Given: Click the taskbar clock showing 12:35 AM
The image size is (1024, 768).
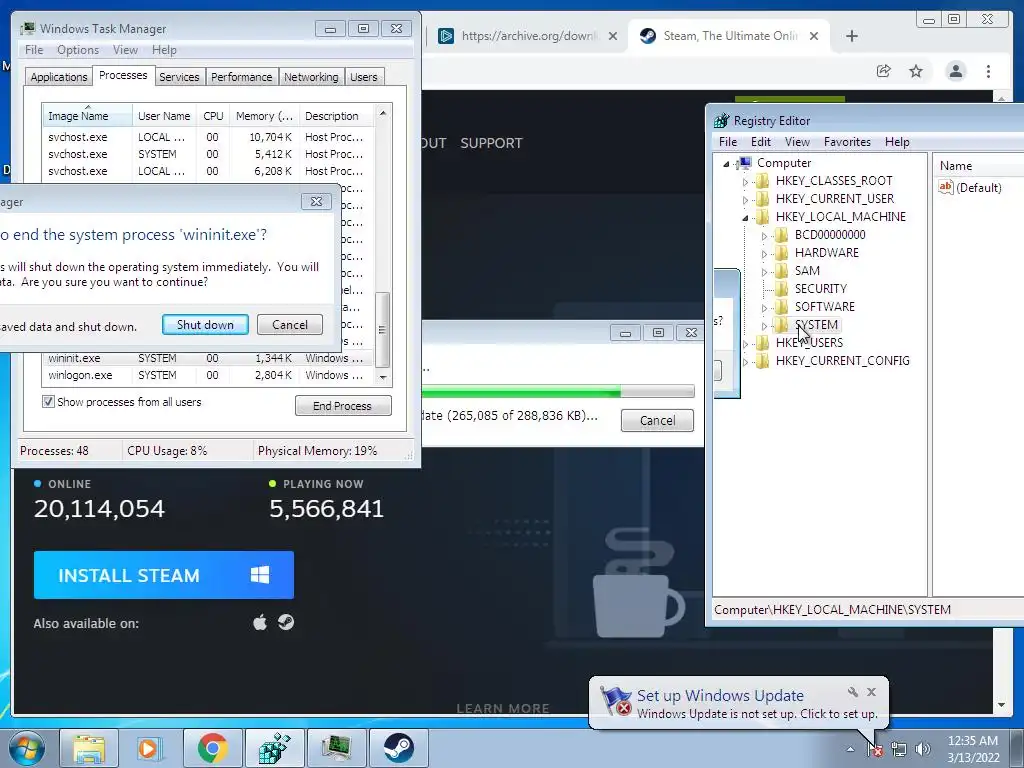Looking at the screenshot, I should [972, 749].
